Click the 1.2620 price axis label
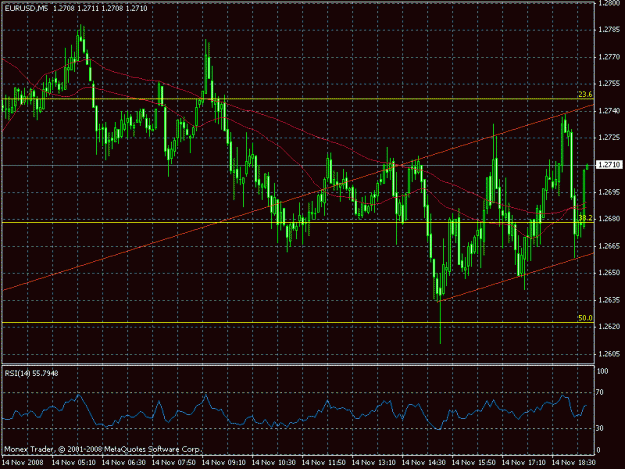 (609, 326)
